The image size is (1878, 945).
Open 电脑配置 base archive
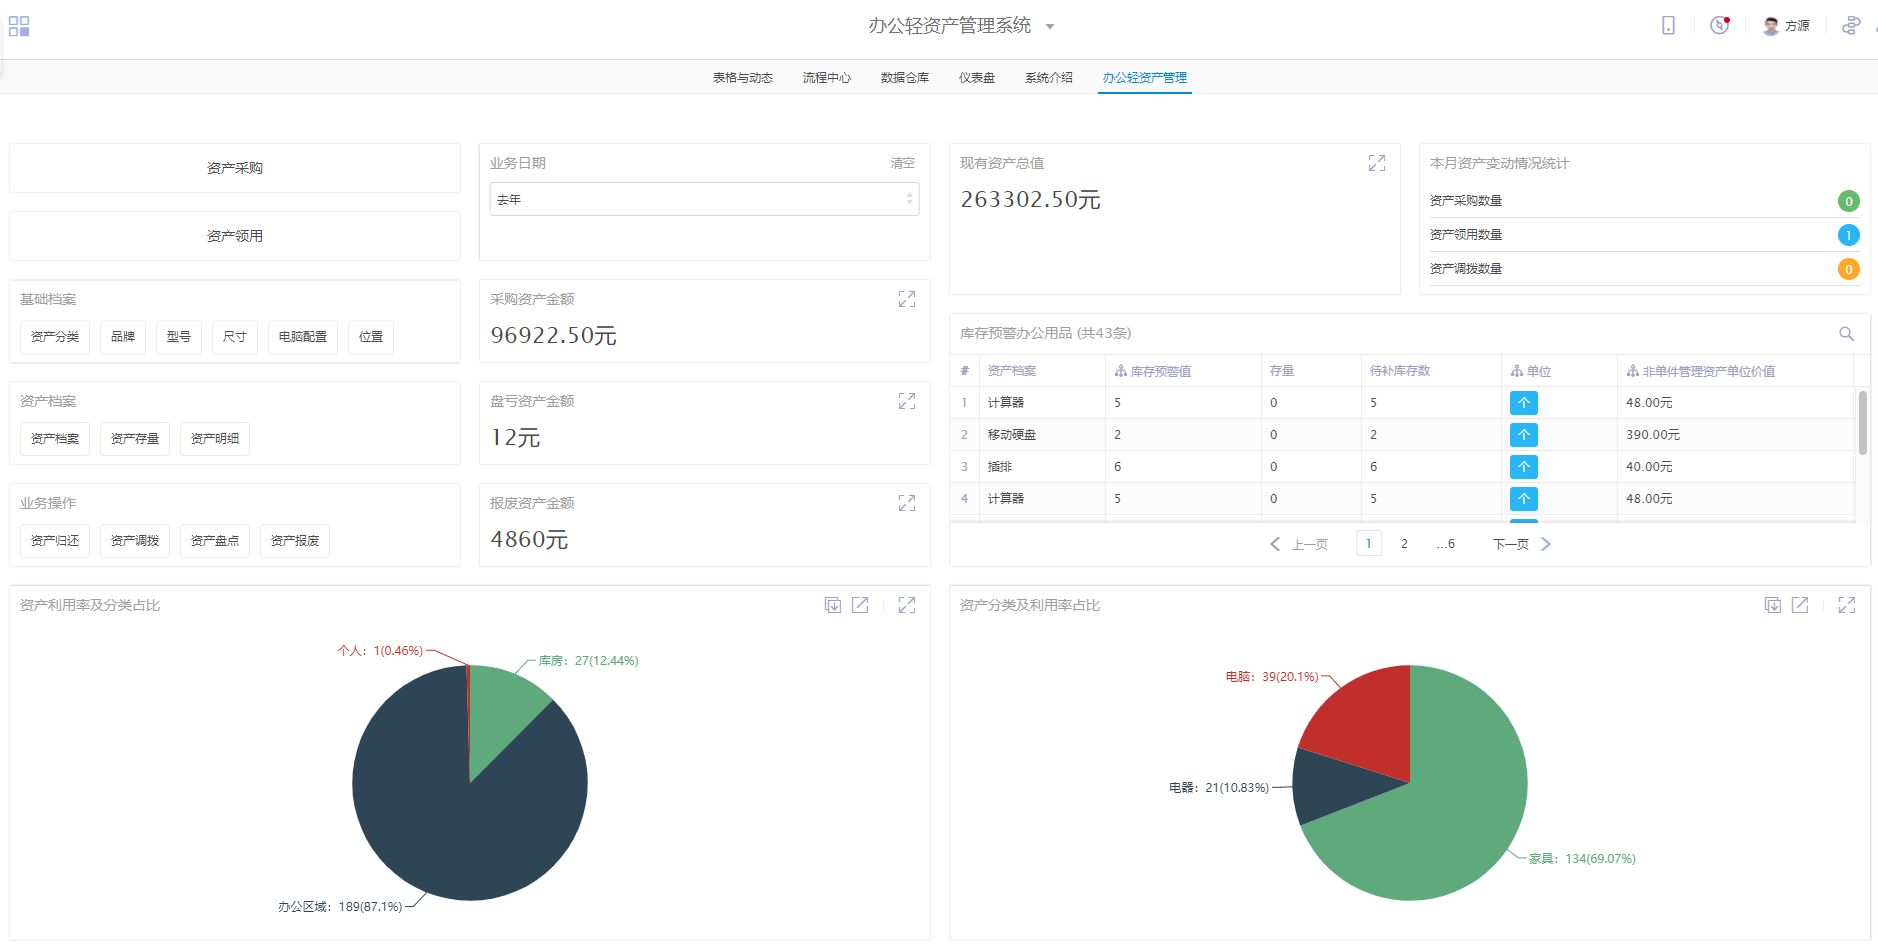pyautogui.click(x=303, y=337)
